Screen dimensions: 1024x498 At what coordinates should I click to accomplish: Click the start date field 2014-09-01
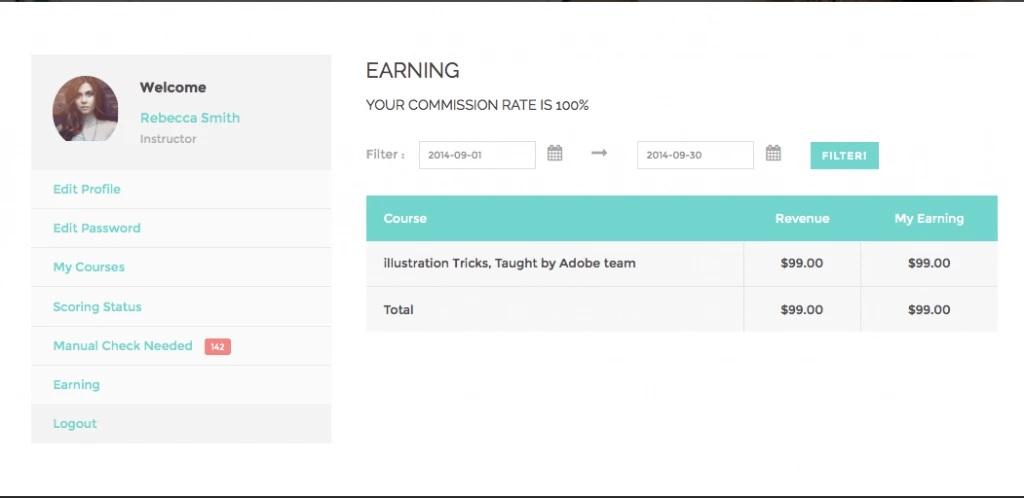[x=477, y=155]
